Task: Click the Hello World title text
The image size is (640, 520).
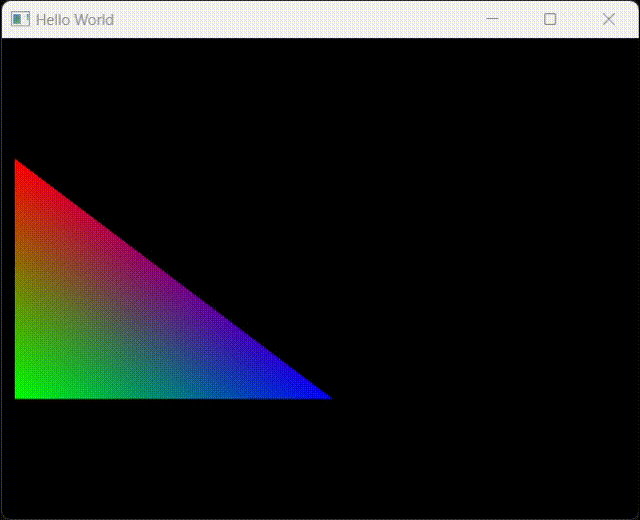Action: 75,20
